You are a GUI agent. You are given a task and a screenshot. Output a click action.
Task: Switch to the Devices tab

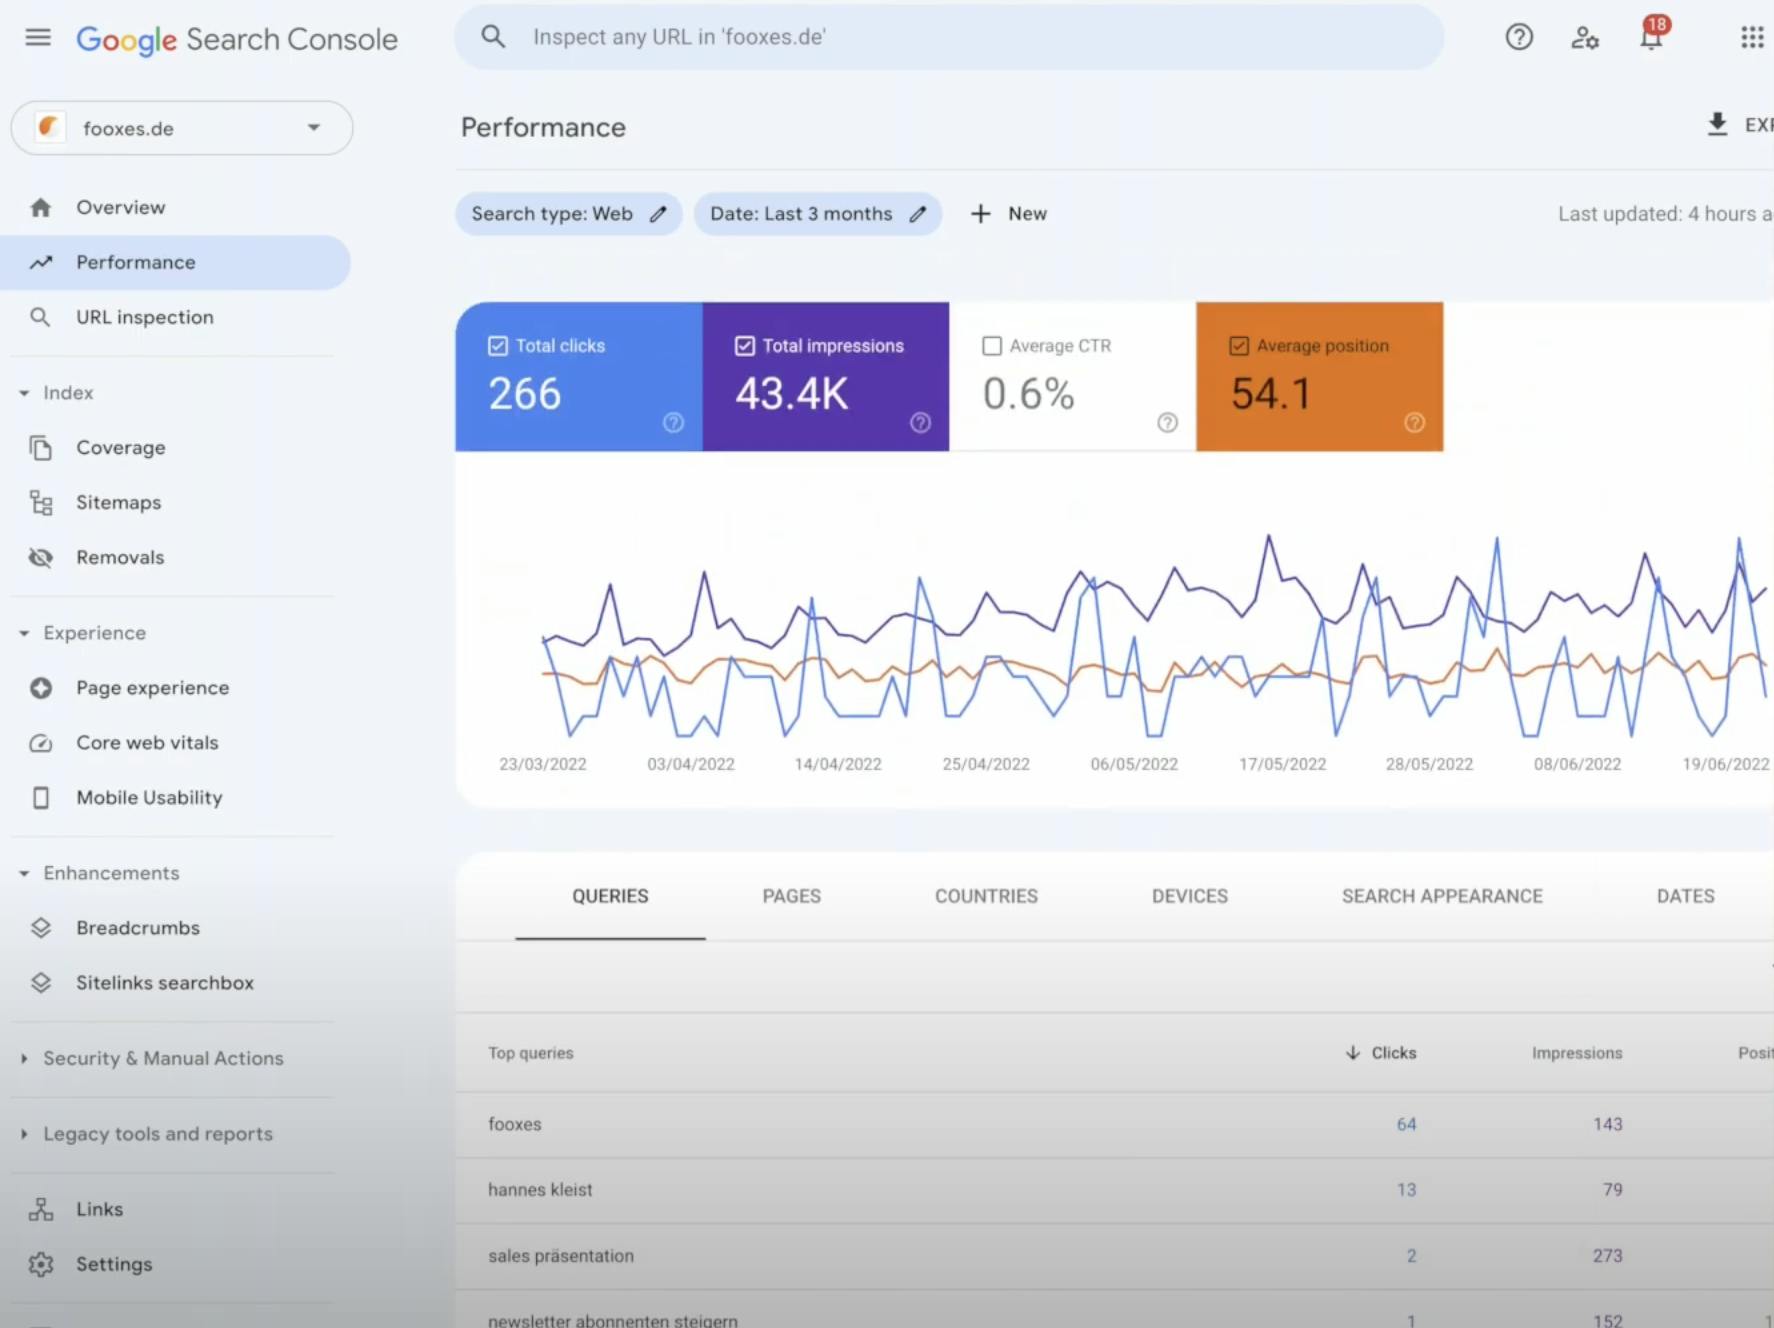click(1190, 897)
